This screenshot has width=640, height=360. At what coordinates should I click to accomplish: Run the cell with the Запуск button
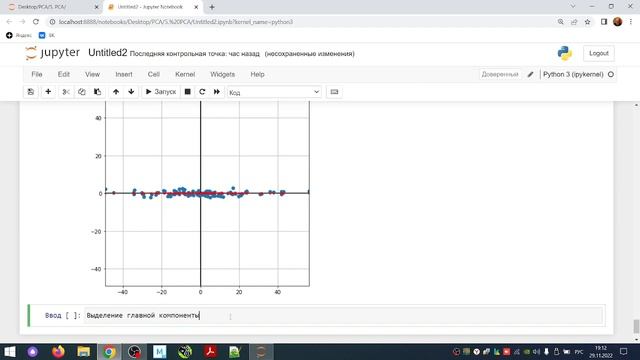(x=161, y=92)
